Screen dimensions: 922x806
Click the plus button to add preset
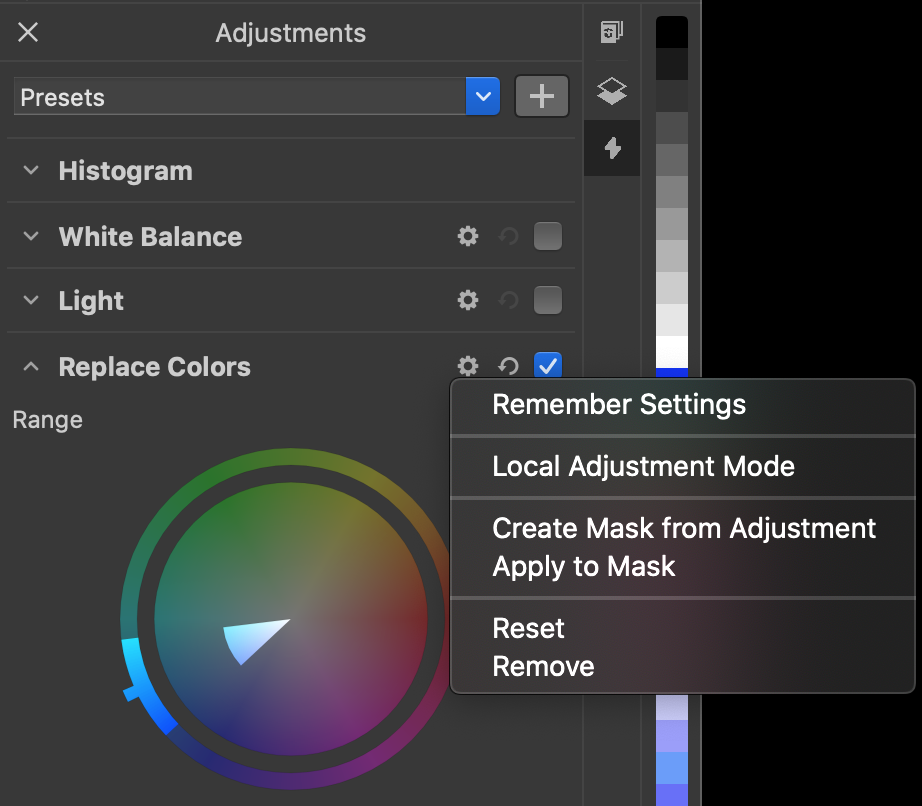[x=541, y=97]
